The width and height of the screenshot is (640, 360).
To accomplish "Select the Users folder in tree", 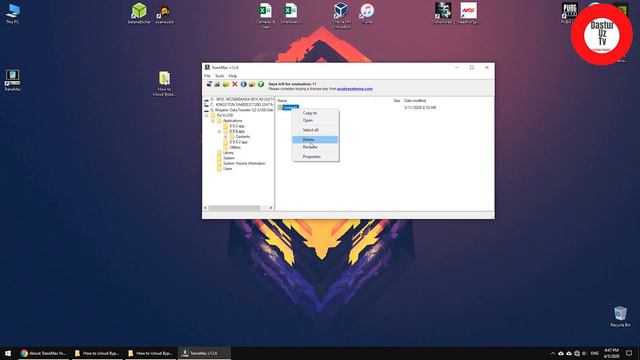I will click(x=227, y=169).
